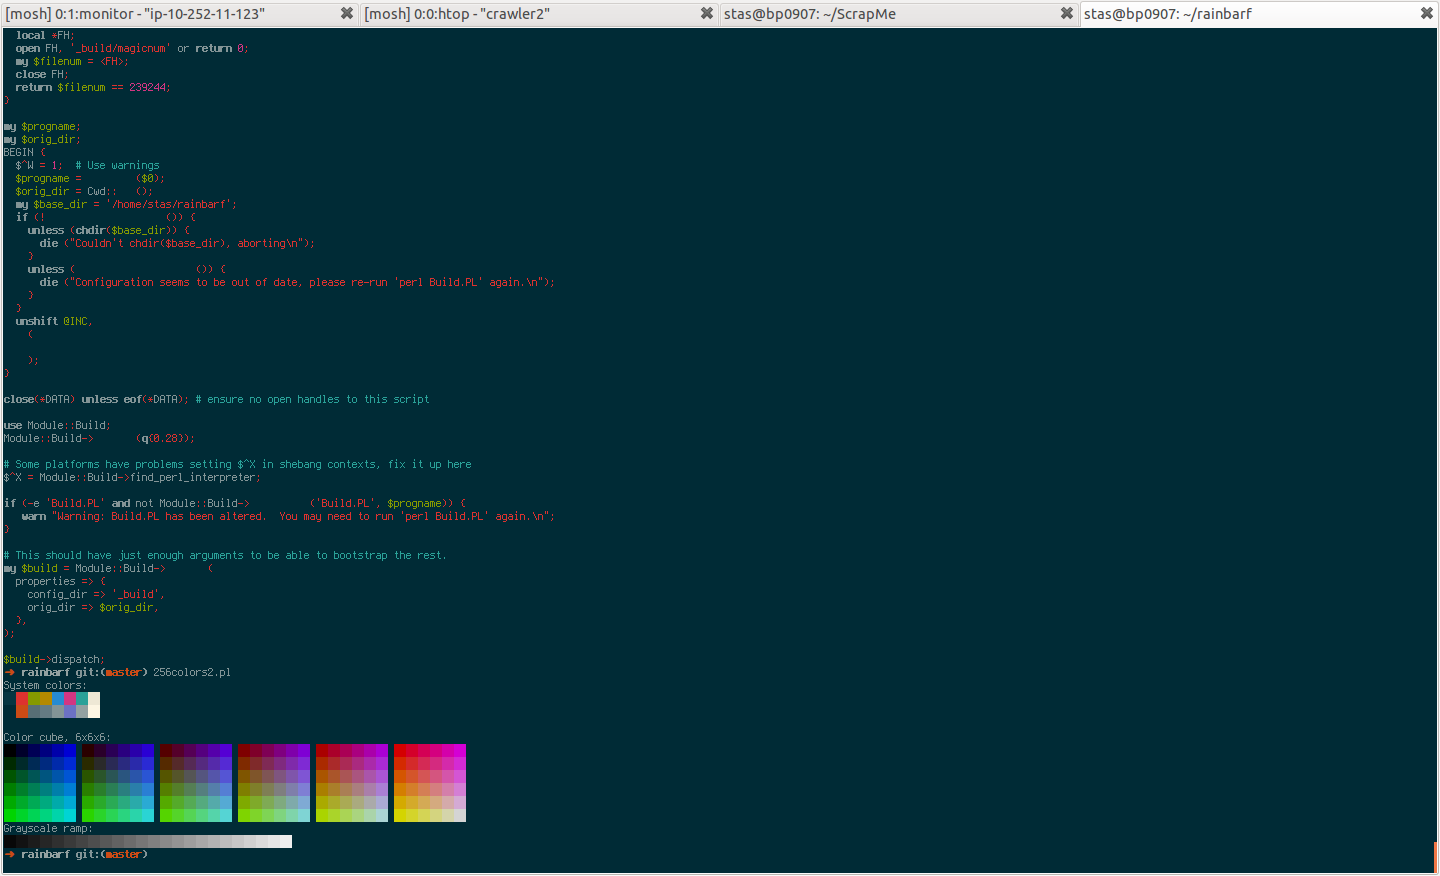Click the "System colors:" label
The width and height of the screenshot is (1440, 876).
point(45,686)
